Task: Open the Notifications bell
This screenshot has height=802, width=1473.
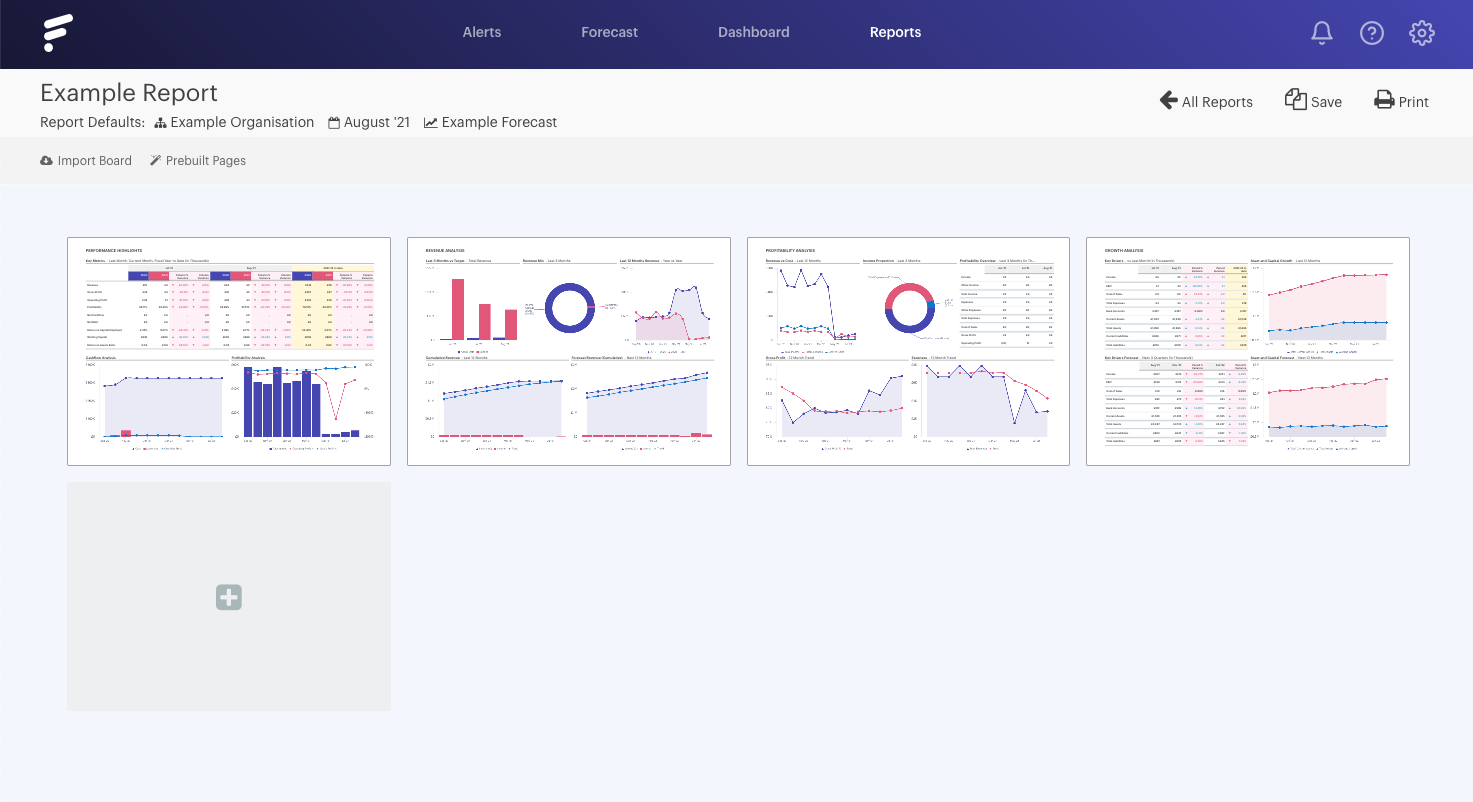Action: pyautogui.click(x=1321, y=33)
